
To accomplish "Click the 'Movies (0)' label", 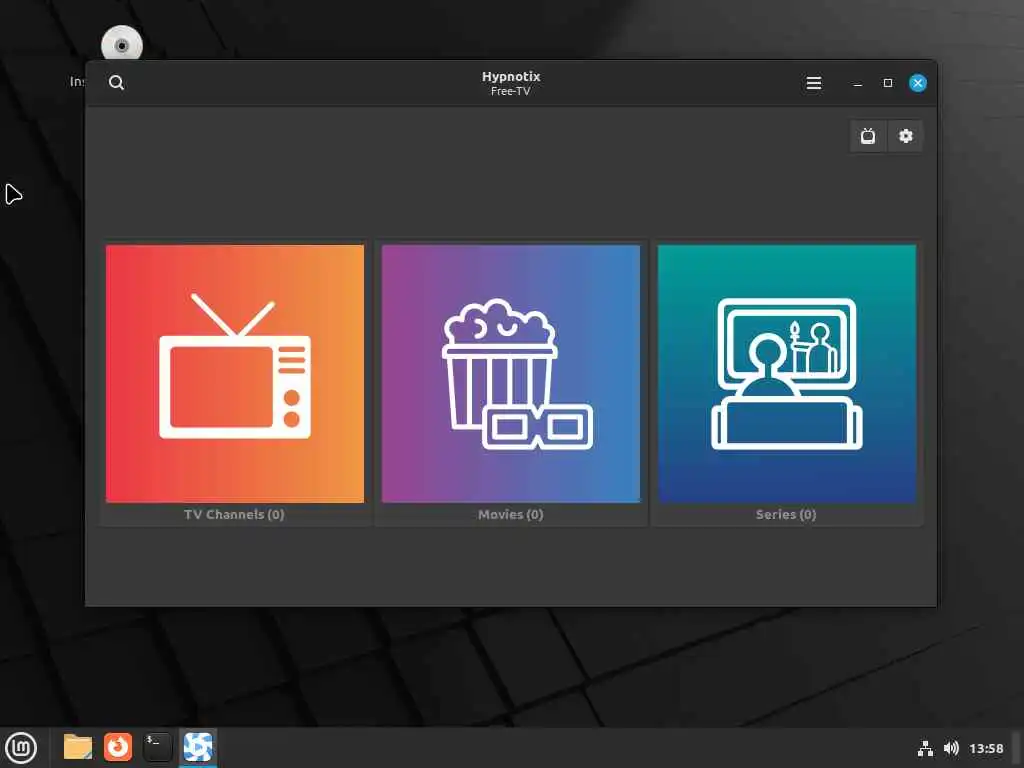I will [x=511, y=515].
